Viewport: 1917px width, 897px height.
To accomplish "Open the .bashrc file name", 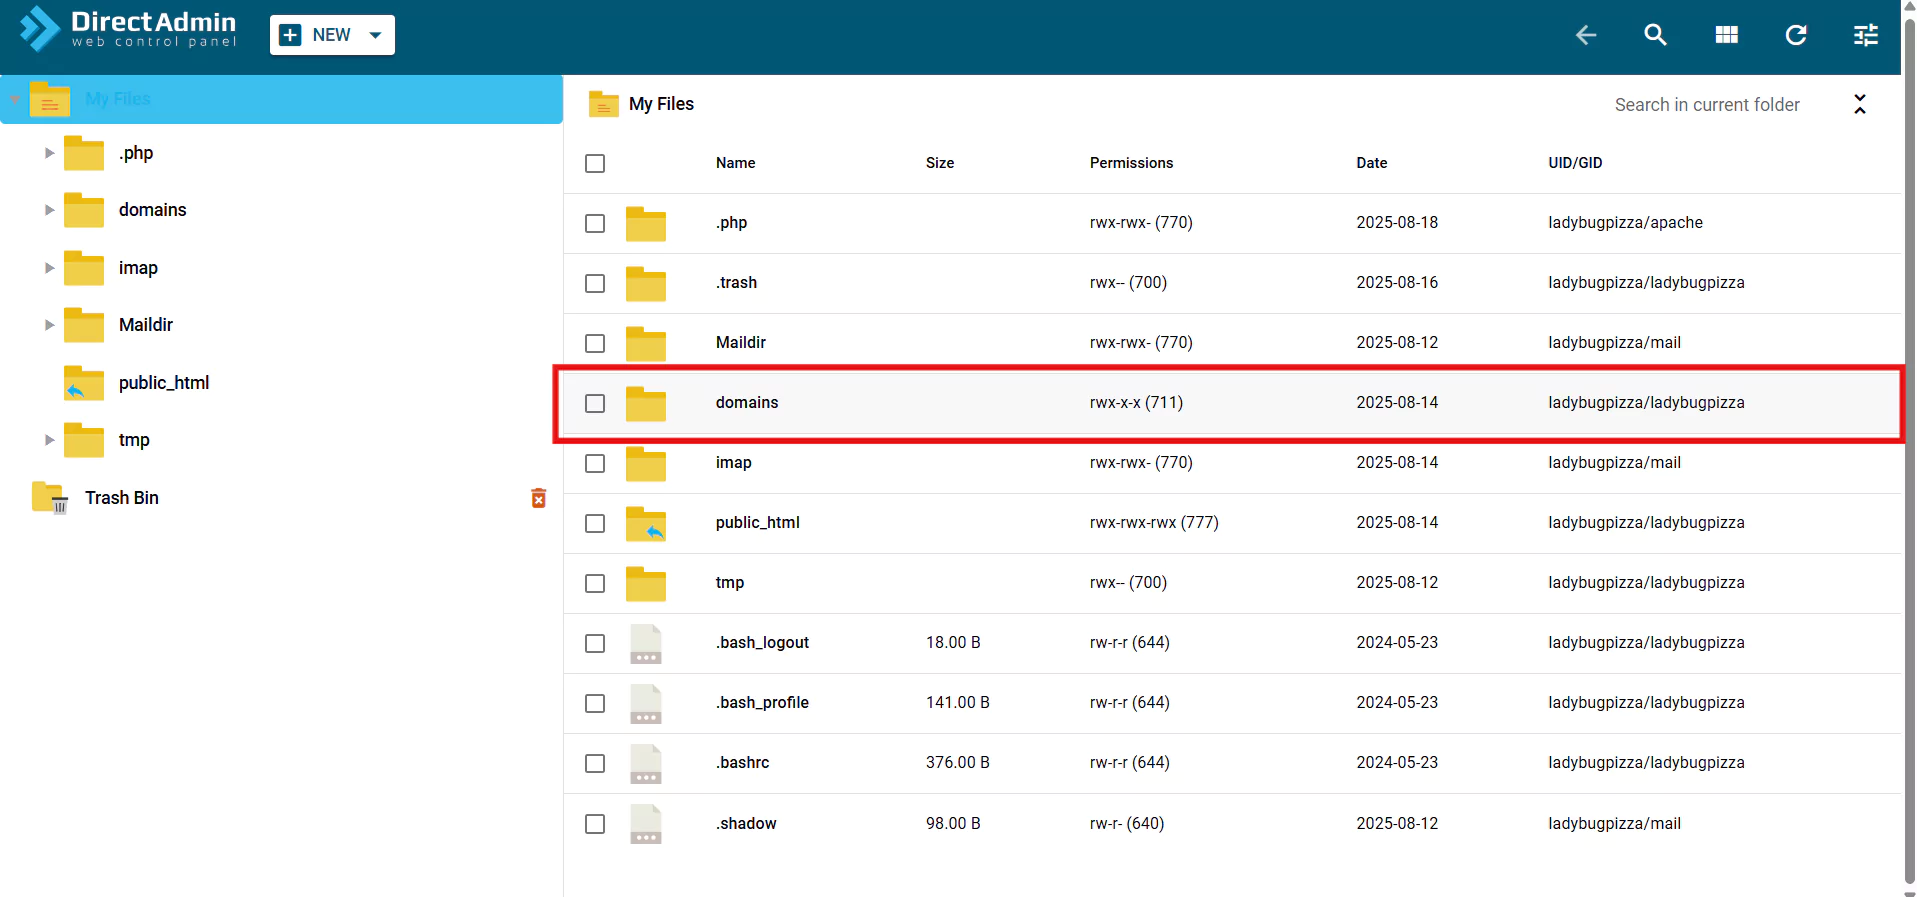I will tap(743, 763).
